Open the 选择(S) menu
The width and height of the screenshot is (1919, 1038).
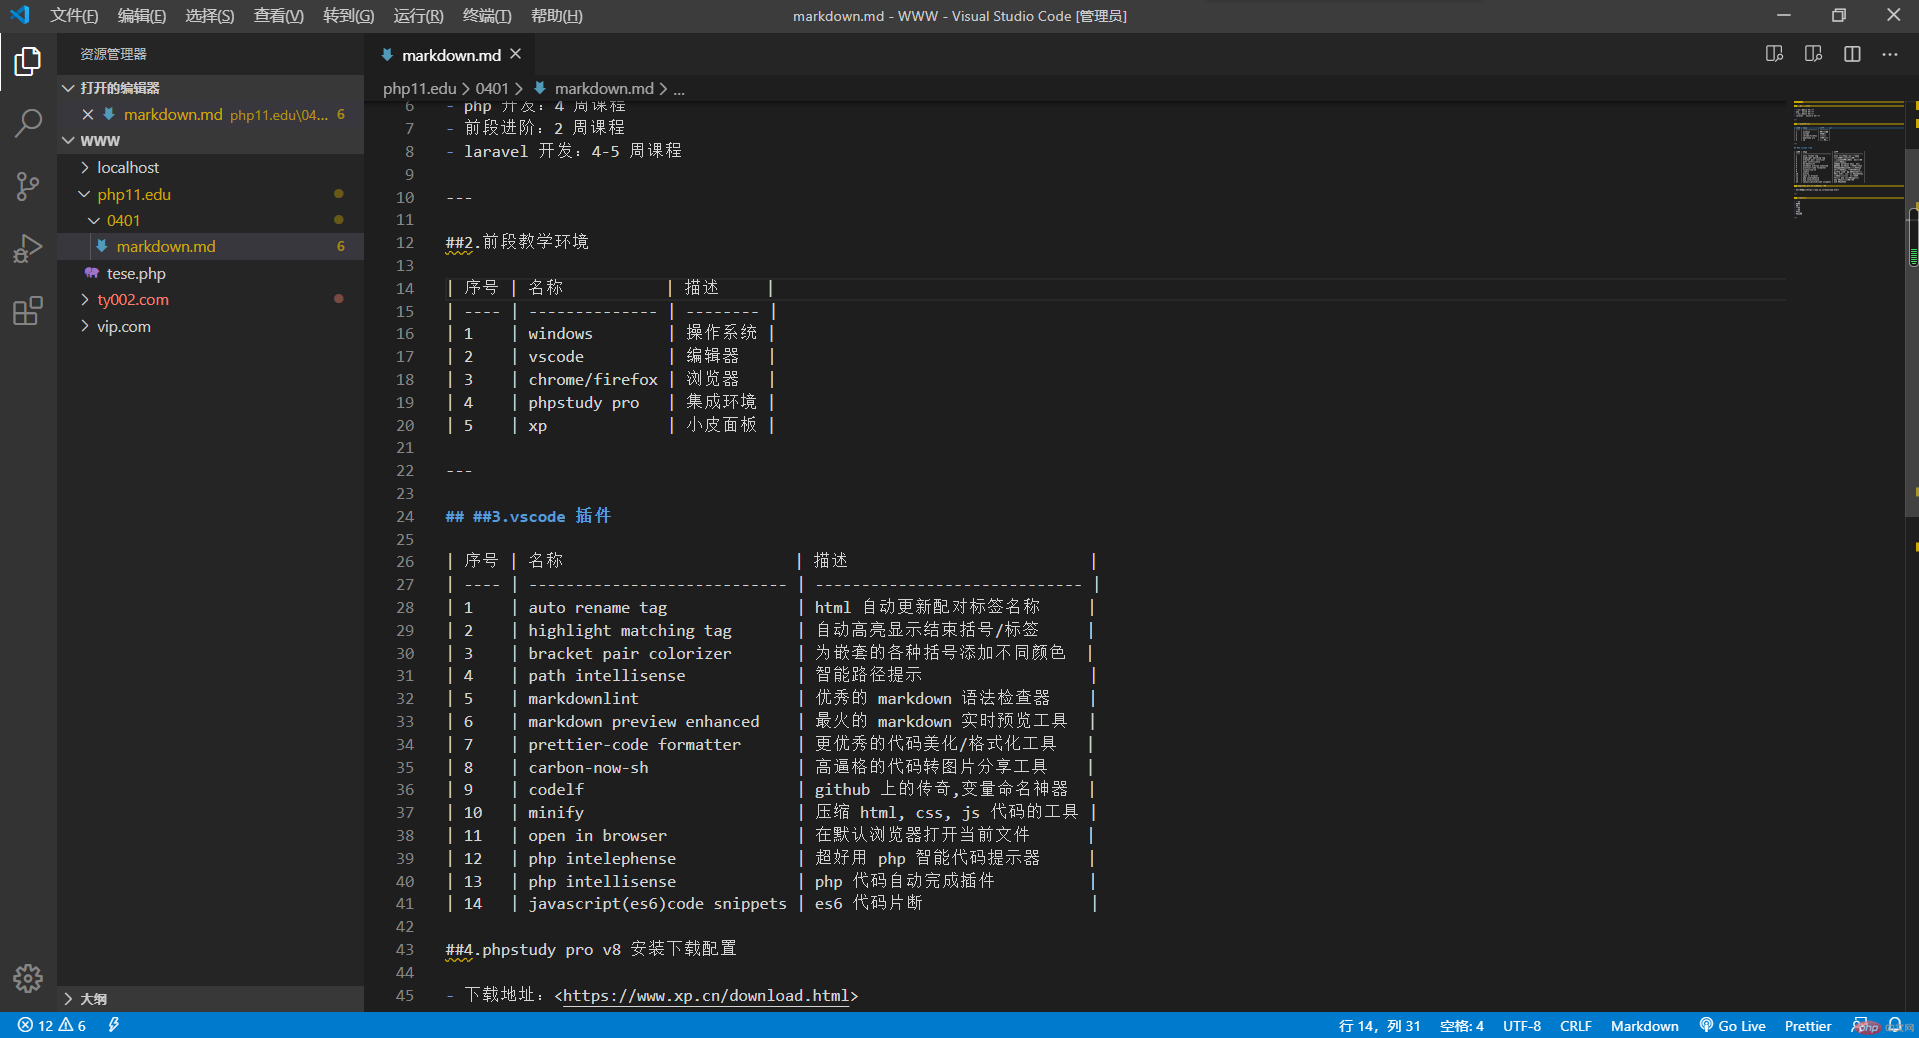[210, 16]
